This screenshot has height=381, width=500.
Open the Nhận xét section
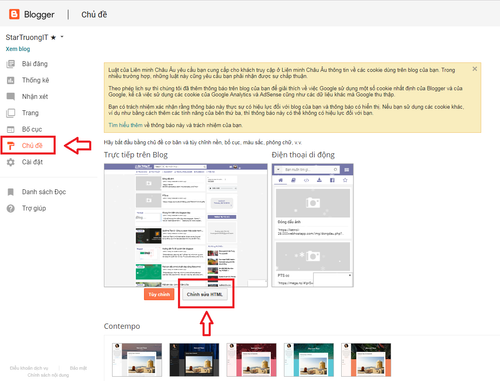(x=35, y=96)
